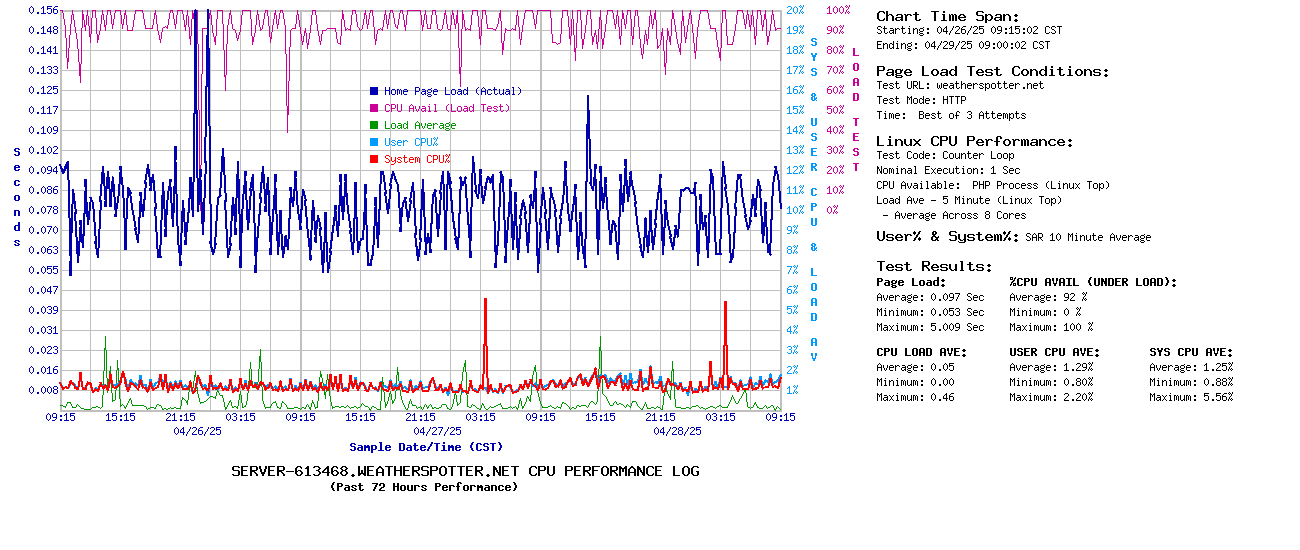The width and height of the screenshot is (1300, 550).
Task: Click the light blue User CPU% legend swatch
Action: coord(374,142)
